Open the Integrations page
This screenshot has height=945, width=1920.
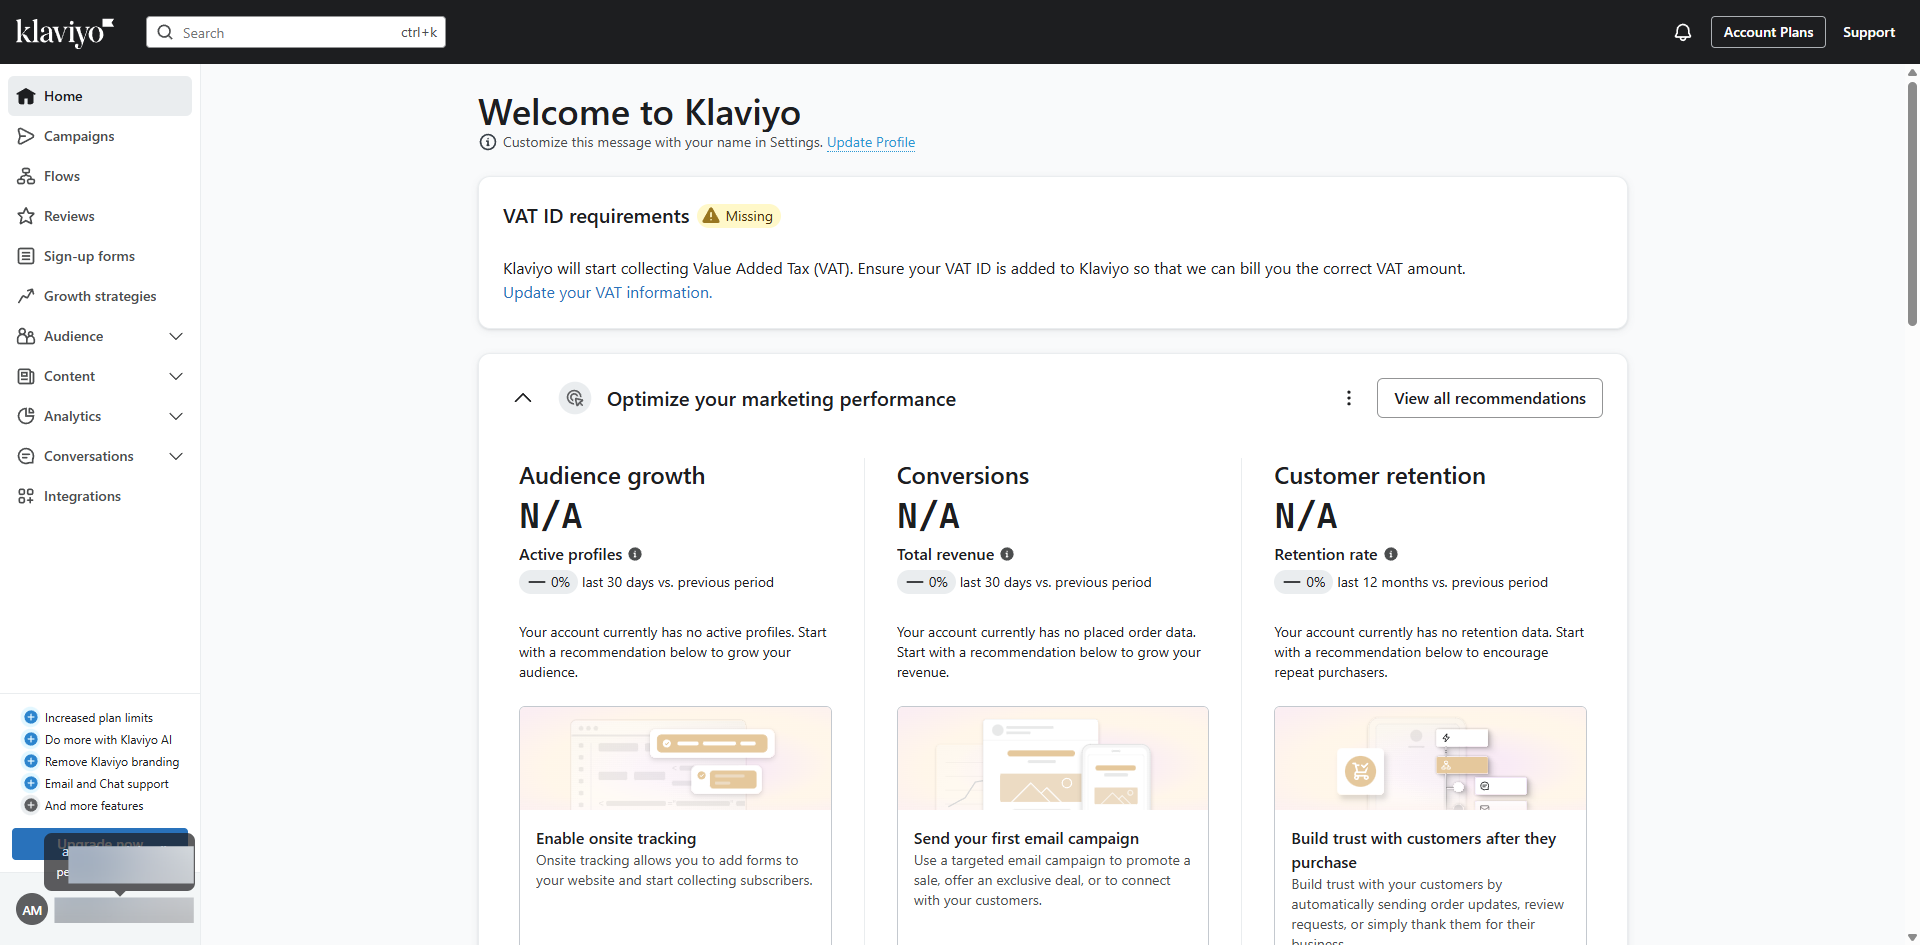pos(82,496)
